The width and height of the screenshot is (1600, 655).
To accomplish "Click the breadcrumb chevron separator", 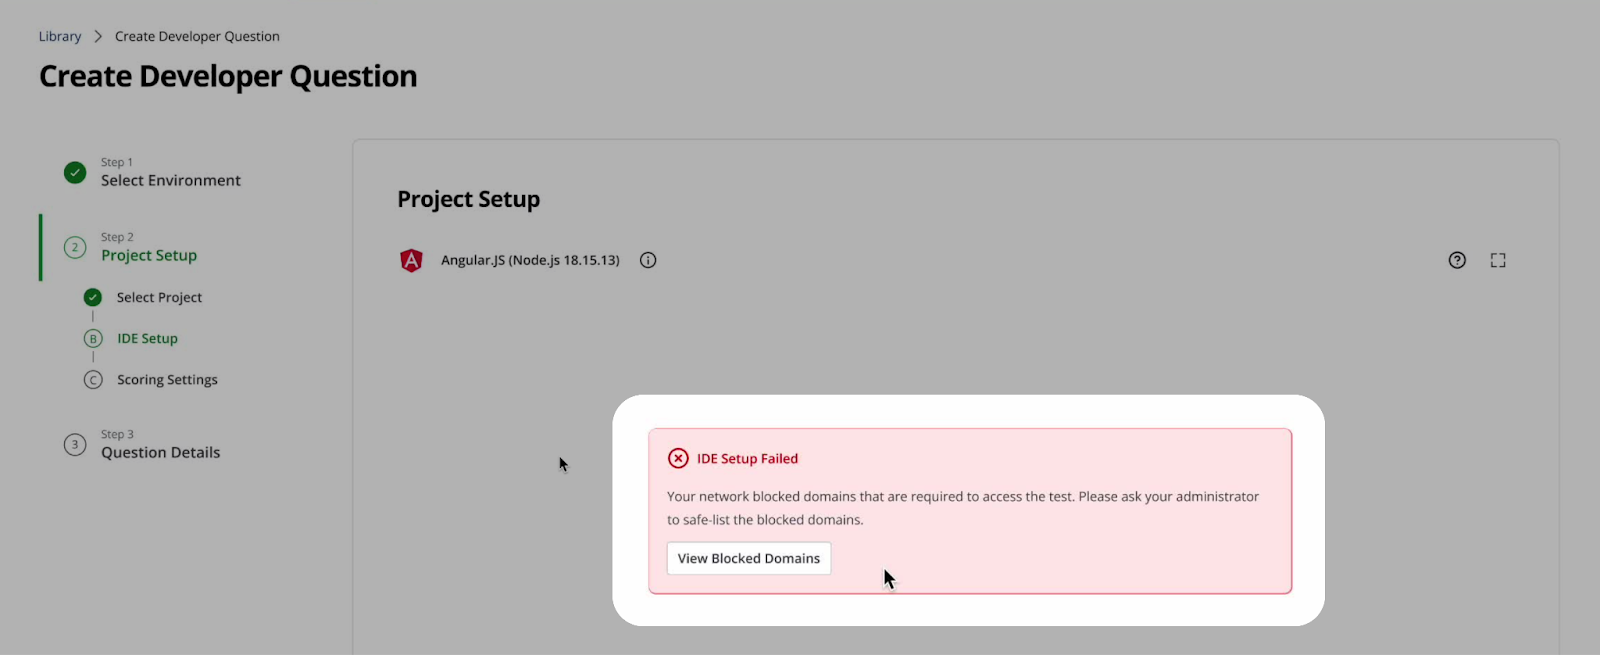I will [98, 36].
